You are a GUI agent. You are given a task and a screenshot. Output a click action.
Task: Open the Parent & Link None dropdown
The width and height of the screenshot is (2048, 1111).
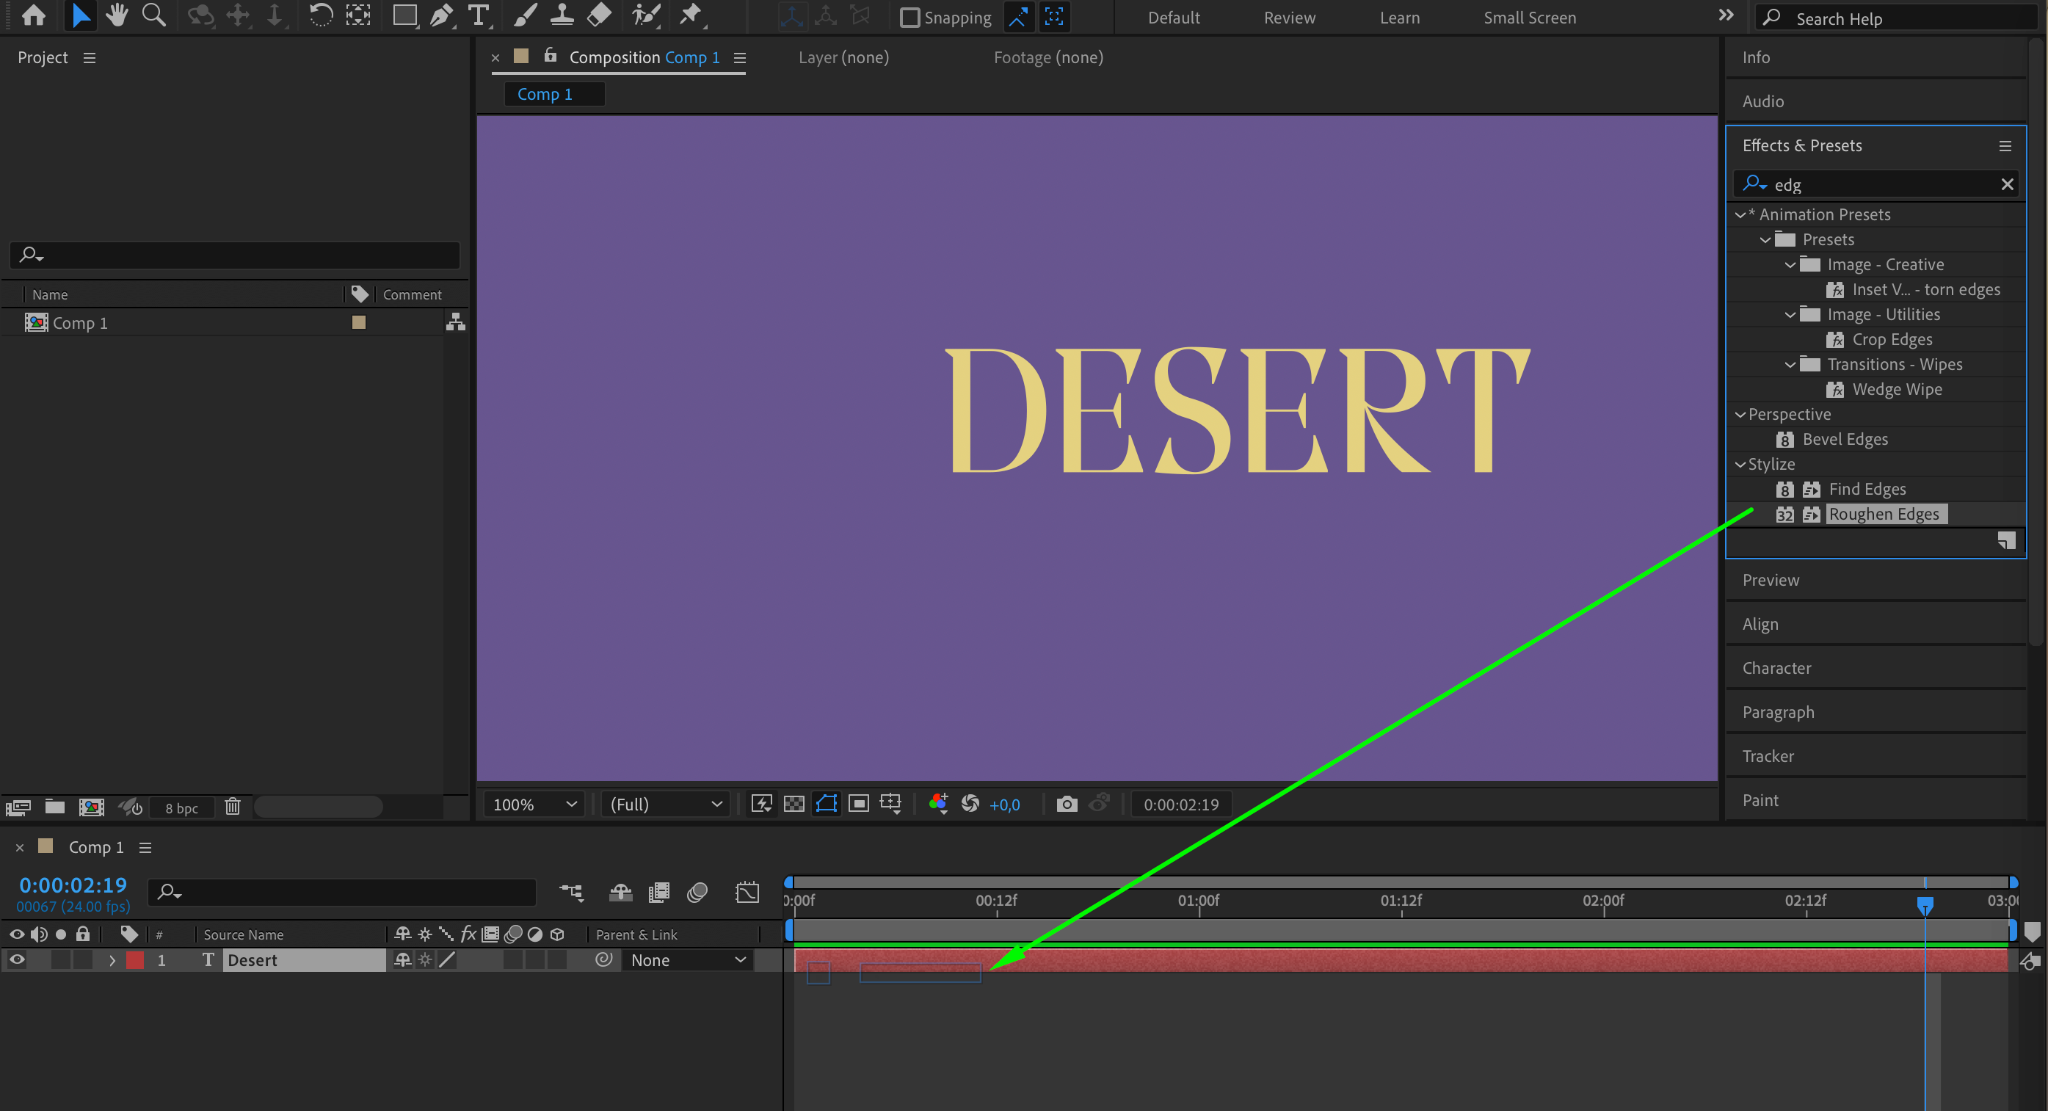point(688,960)
